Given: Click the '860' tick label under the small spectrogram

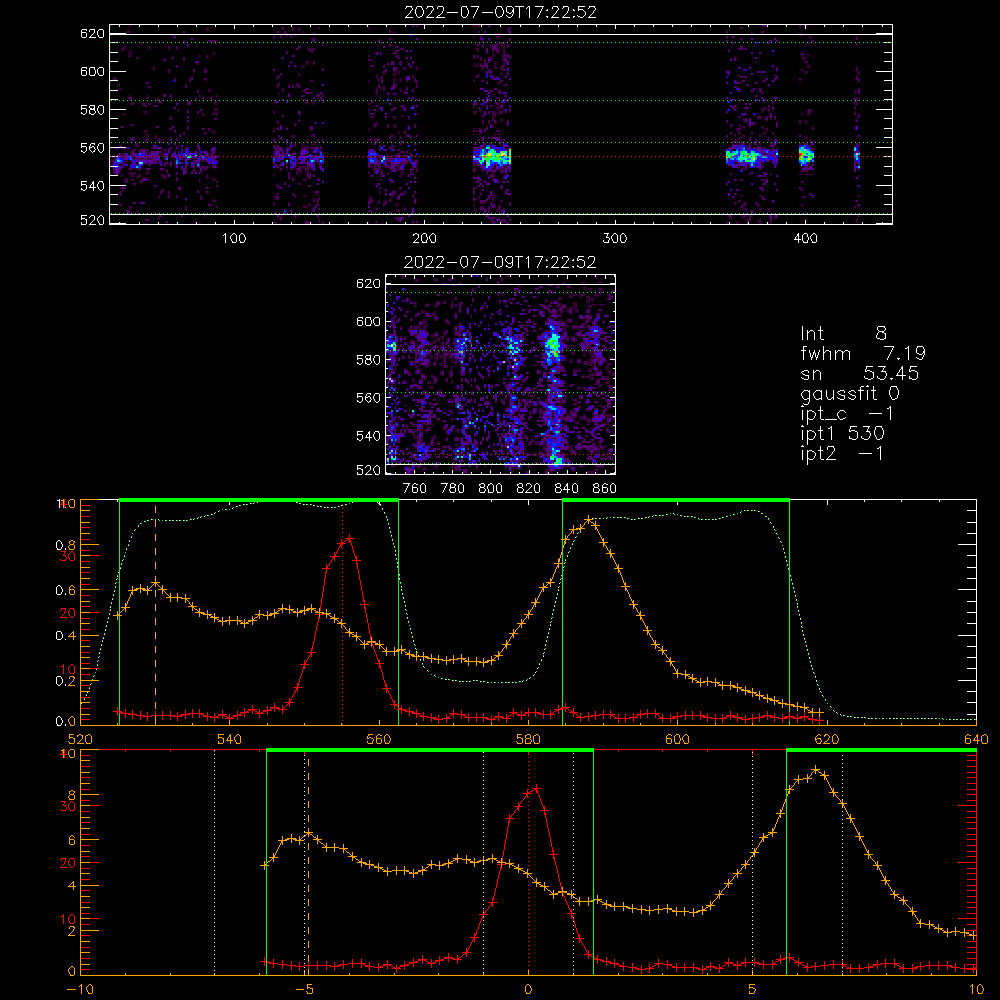Looking at the screenshot, I should tap(605, 489).
